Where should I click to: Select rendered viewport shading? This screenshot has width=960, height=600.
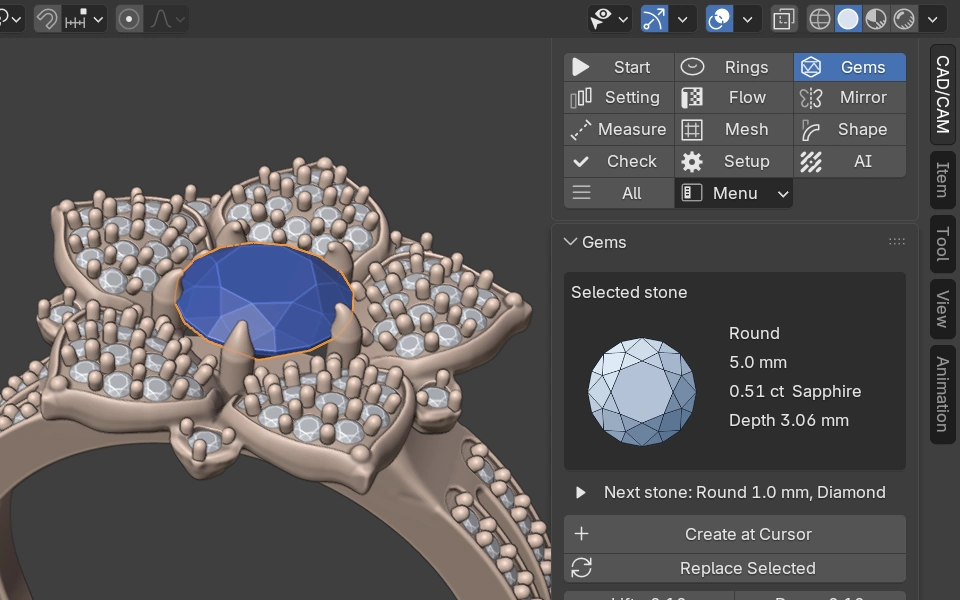click(904, 19)
